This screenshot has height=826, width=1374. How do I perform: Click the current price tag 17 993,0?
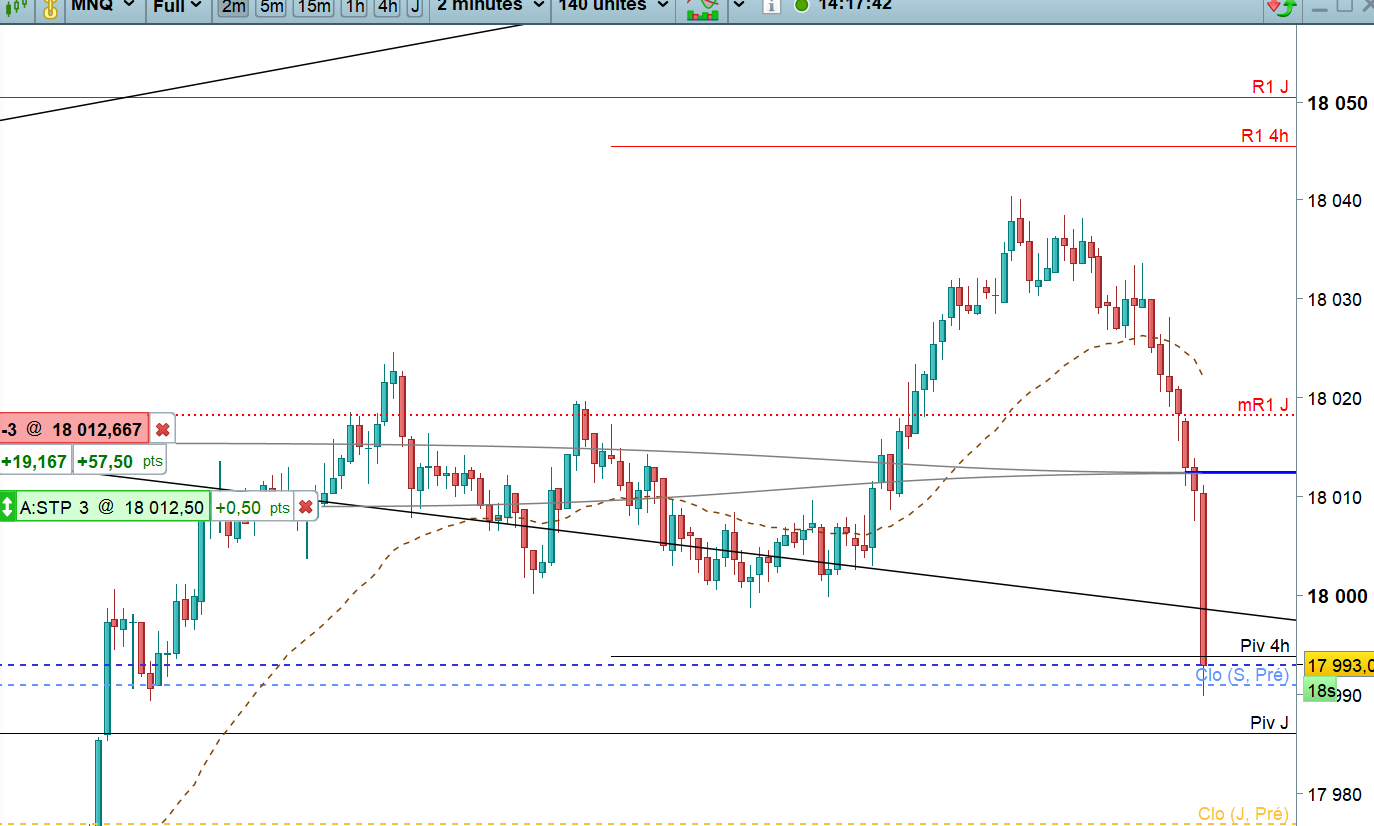click(1340, 665)
